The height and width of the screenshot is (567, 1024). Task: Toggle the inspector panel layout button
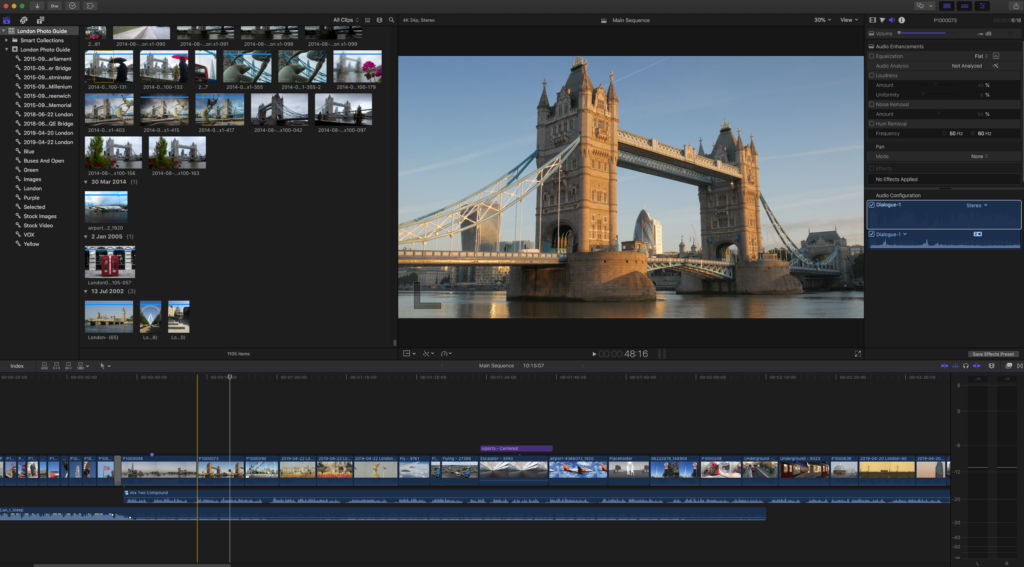tap(983, 5)
